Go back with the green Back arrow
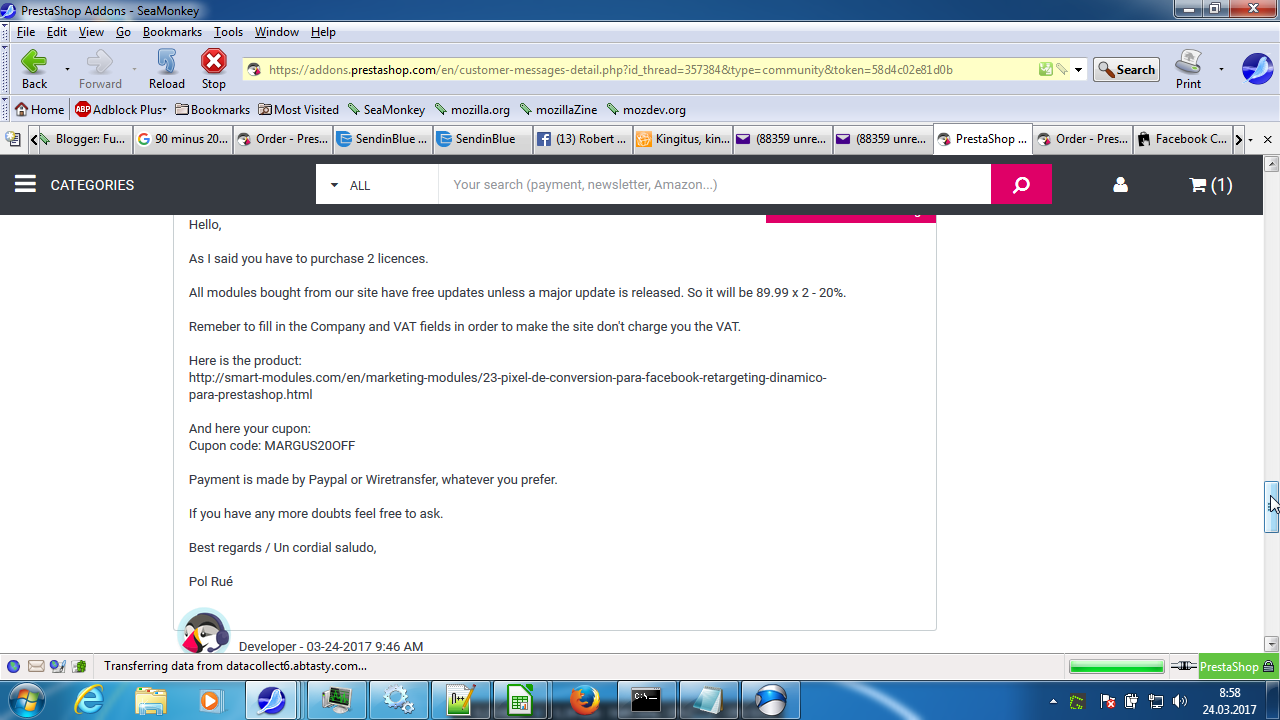 tap(34, 69)
